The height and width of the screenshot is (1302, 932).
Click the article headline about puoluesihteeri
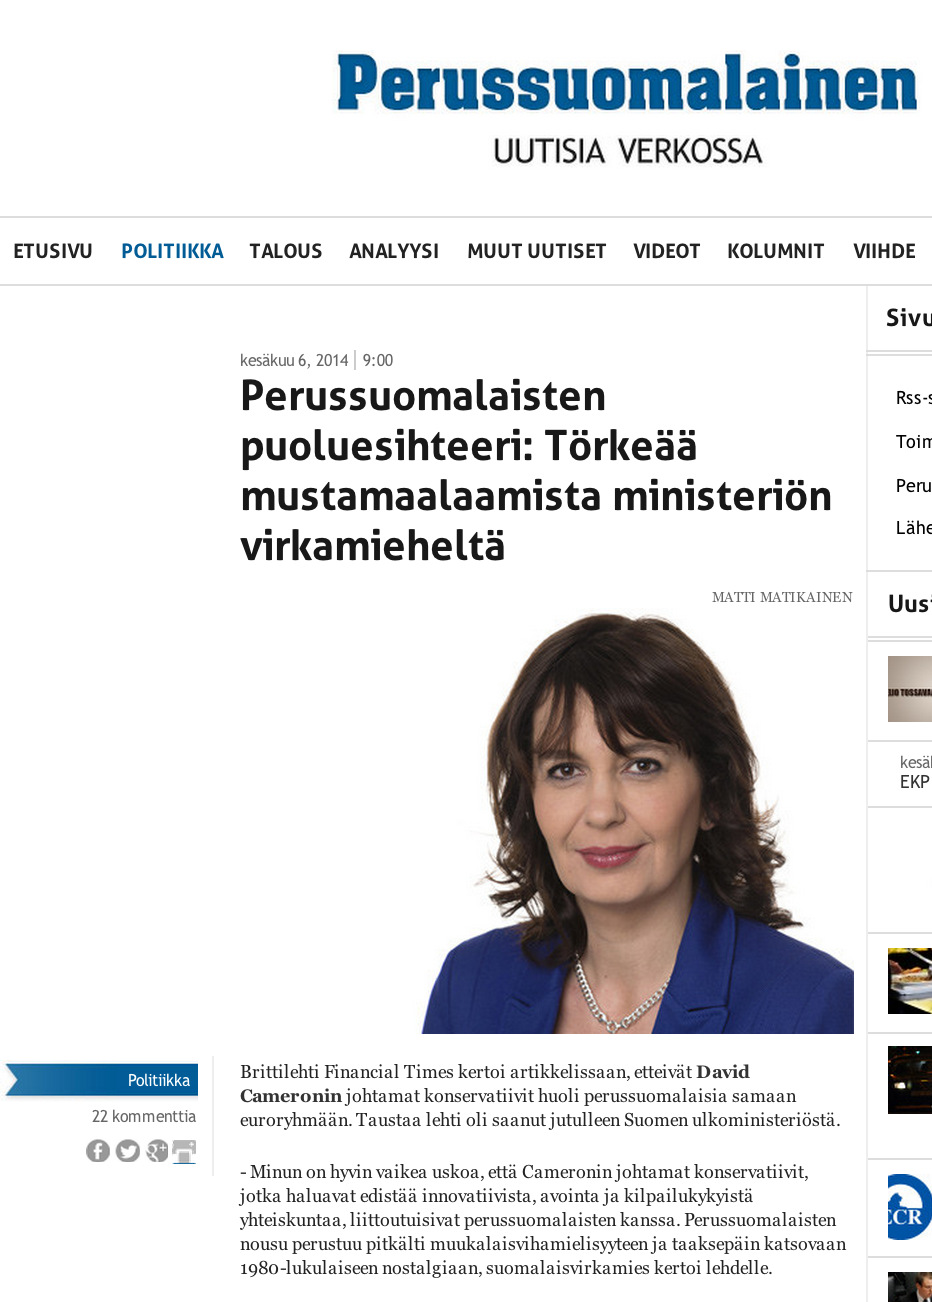pyautogui.click(x=536, y=470)
